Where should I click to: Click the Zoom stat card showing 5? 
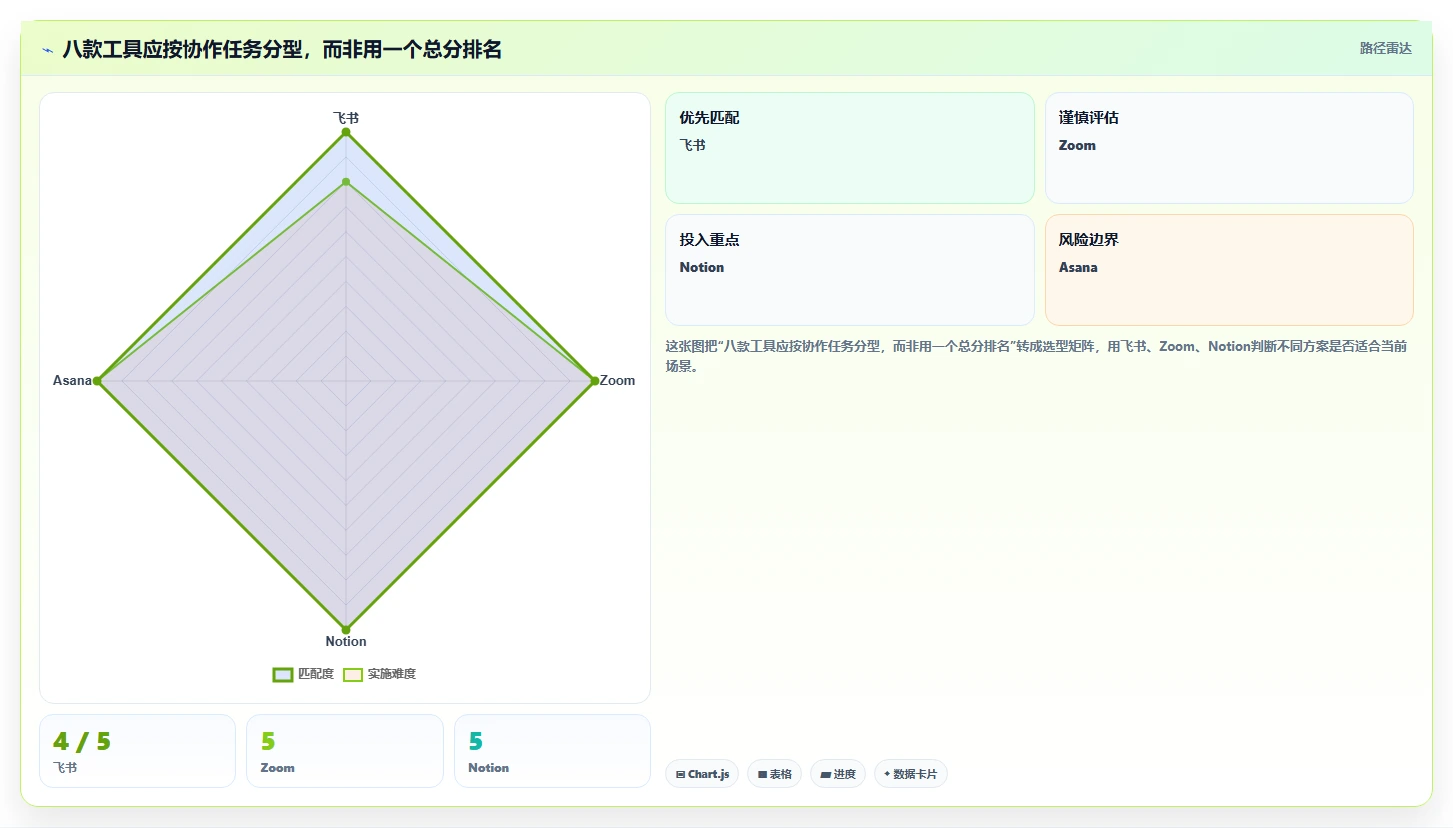pyautogui.click(x=344, y=751)
